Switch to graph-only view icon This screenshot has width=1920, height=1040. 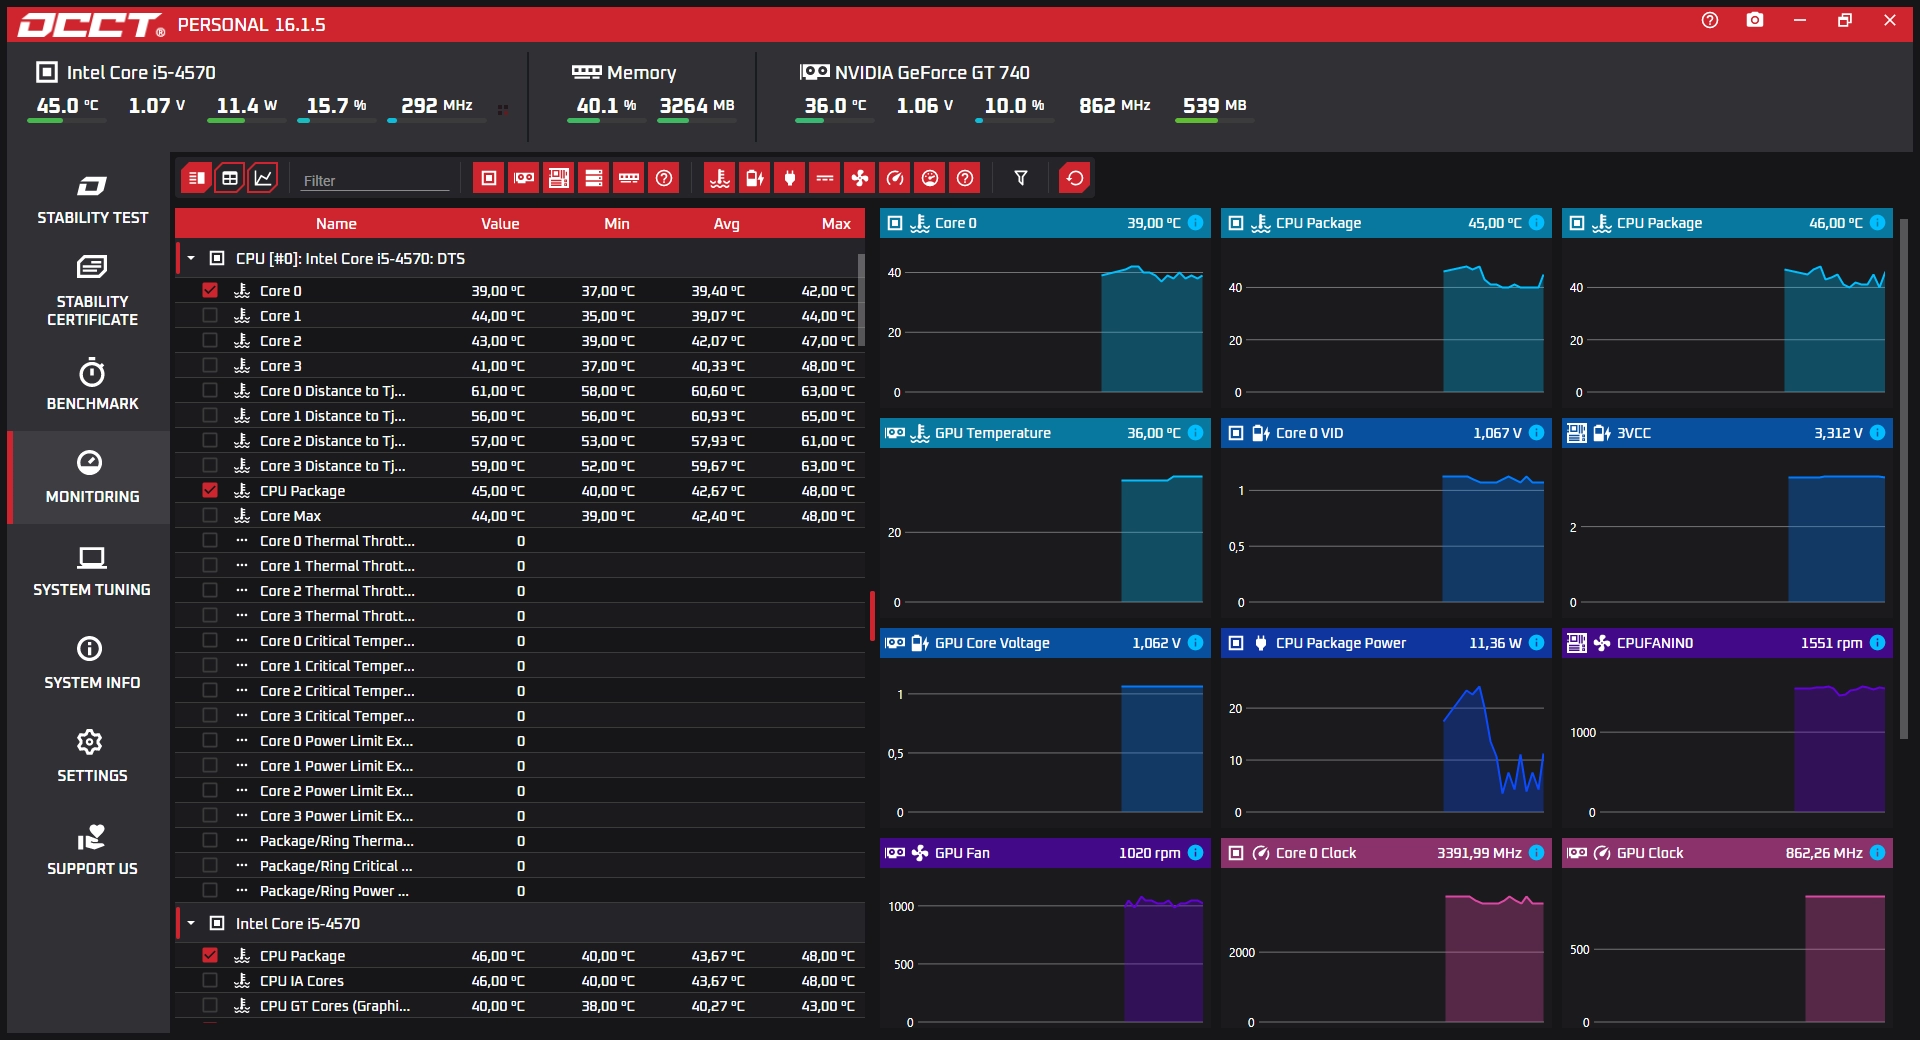click(x=263, y=178)
